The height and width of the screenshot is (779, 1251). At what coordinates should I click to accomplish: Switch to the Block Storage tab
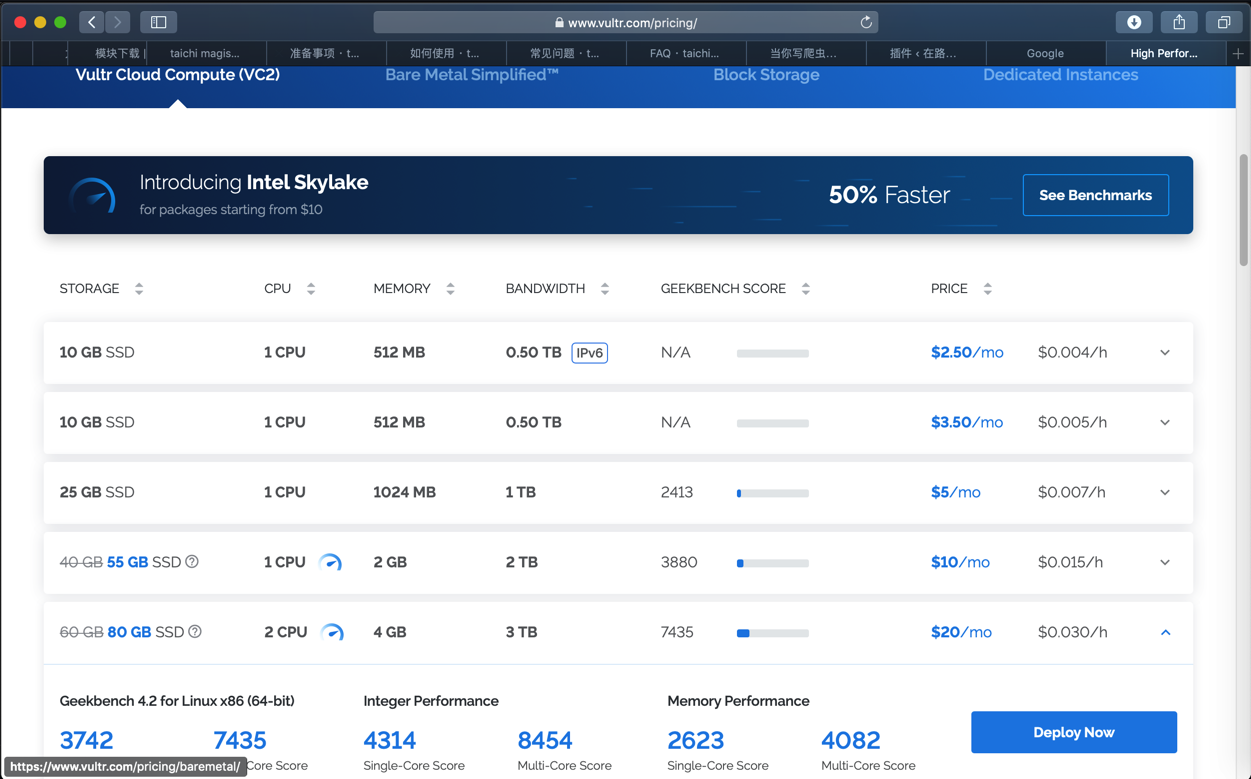[x=766, y=75]
